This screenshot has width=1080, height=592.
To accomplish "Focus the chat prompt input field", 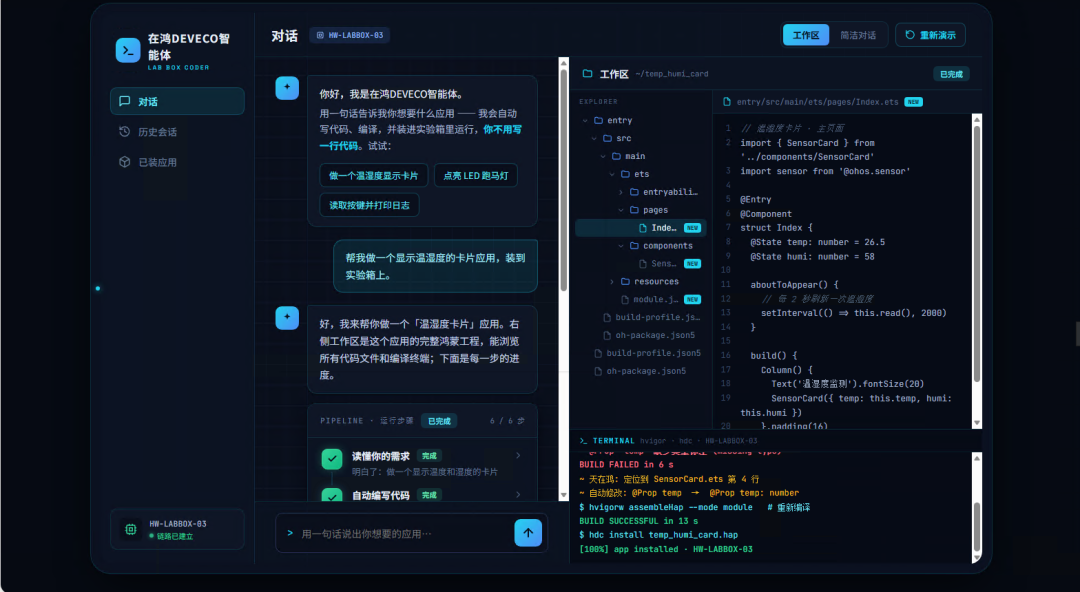I will [403, 533].
